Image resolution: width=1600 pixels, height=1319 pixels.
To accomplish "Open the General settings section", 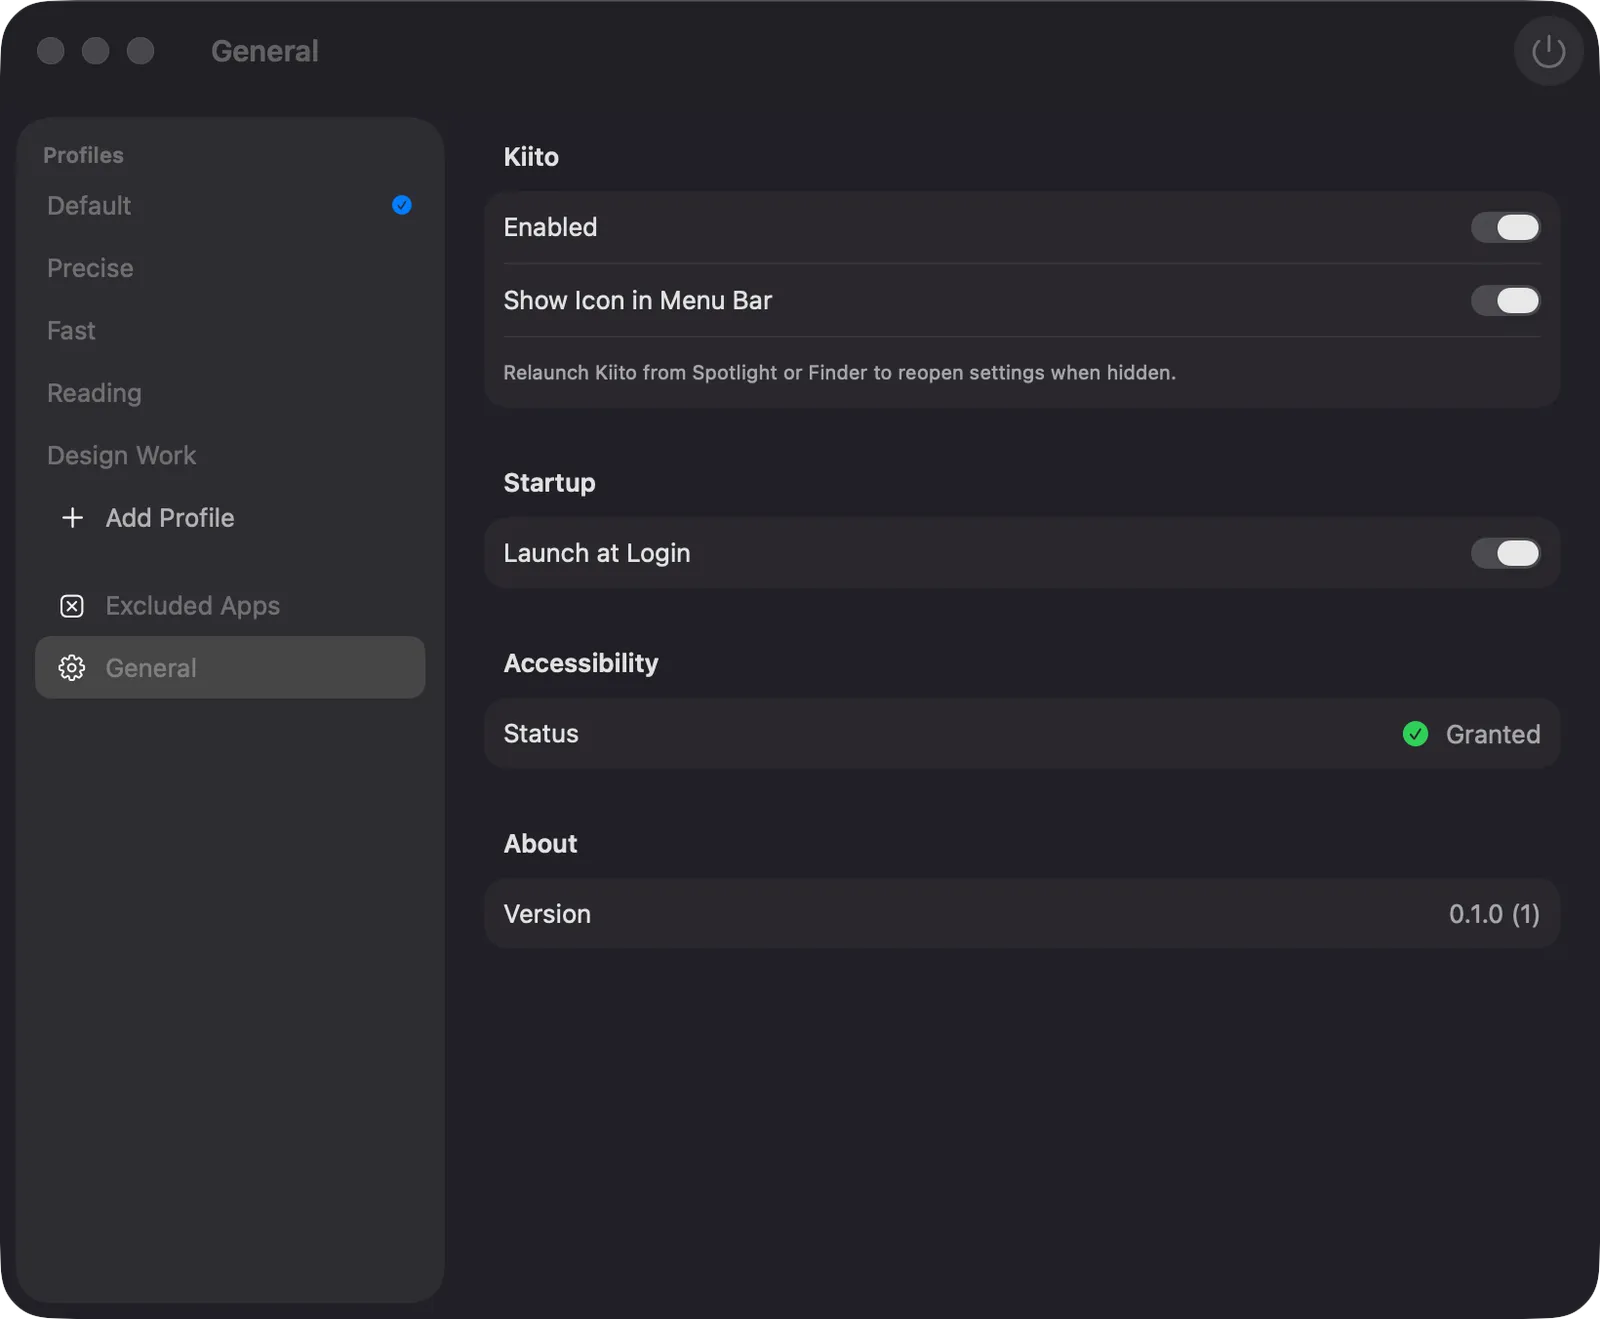I will [230, 668].
